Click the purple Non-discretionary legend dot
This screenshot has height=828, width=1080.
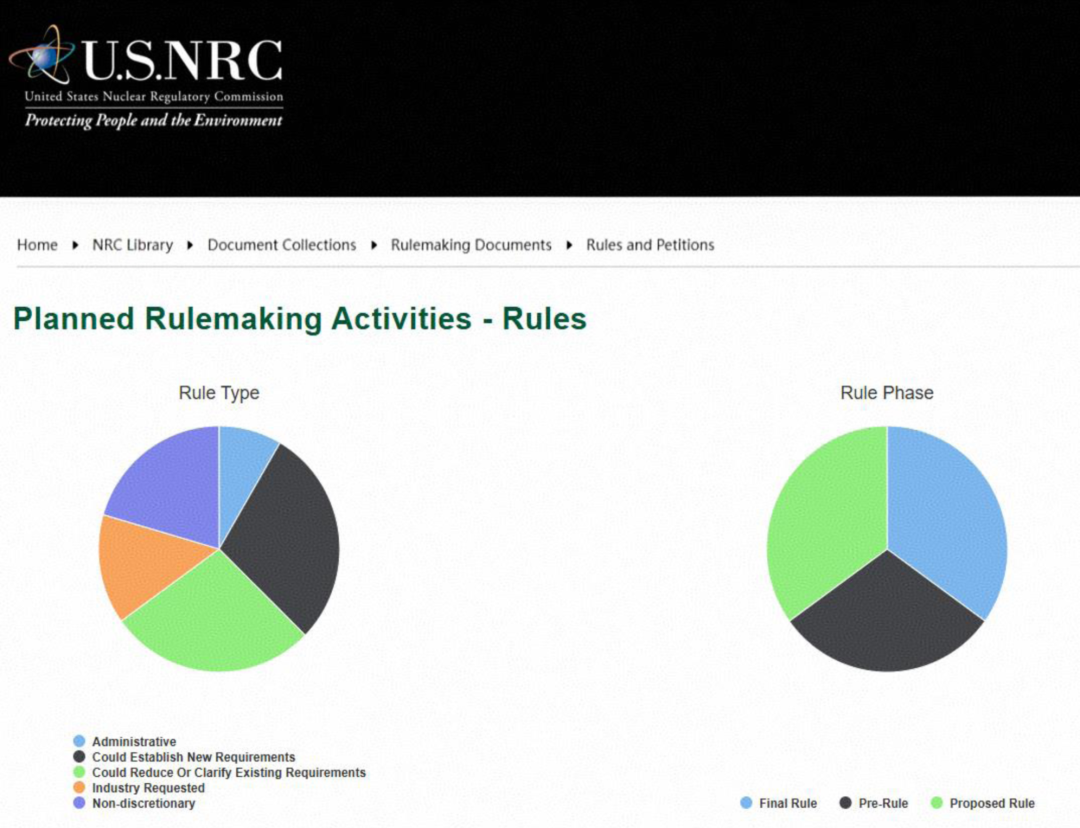pyautogui.click(x=79, y=803)
